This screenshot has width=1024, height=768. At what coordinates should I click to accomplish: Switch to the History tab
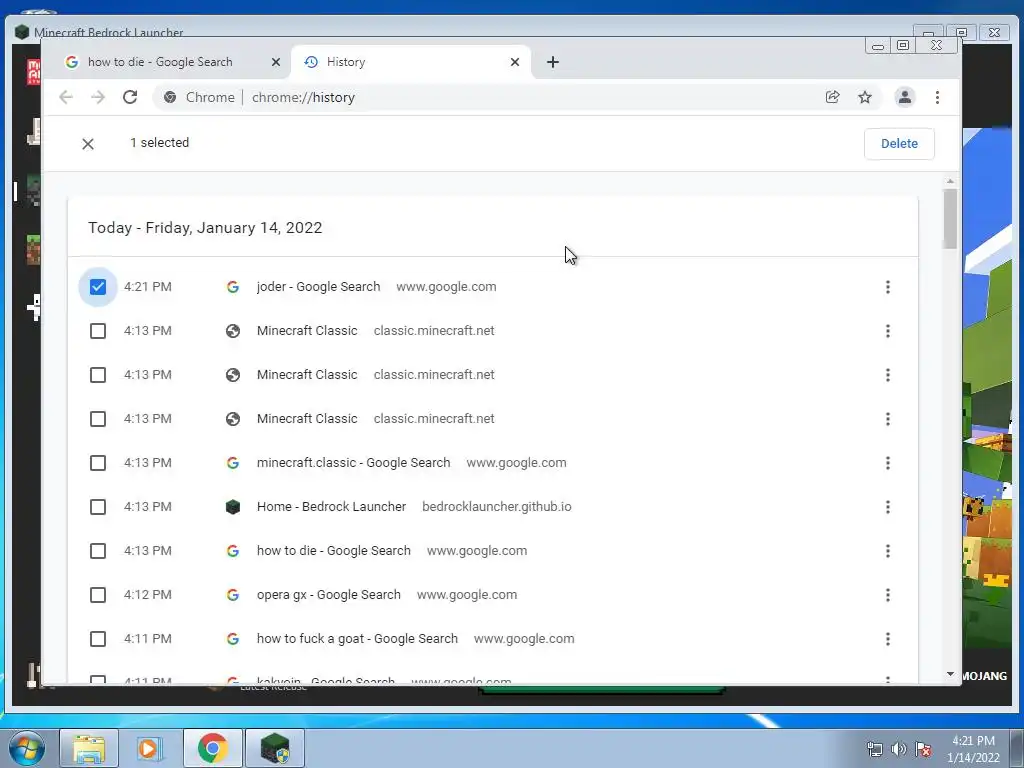pyautogui.click(x=410, y=62)
